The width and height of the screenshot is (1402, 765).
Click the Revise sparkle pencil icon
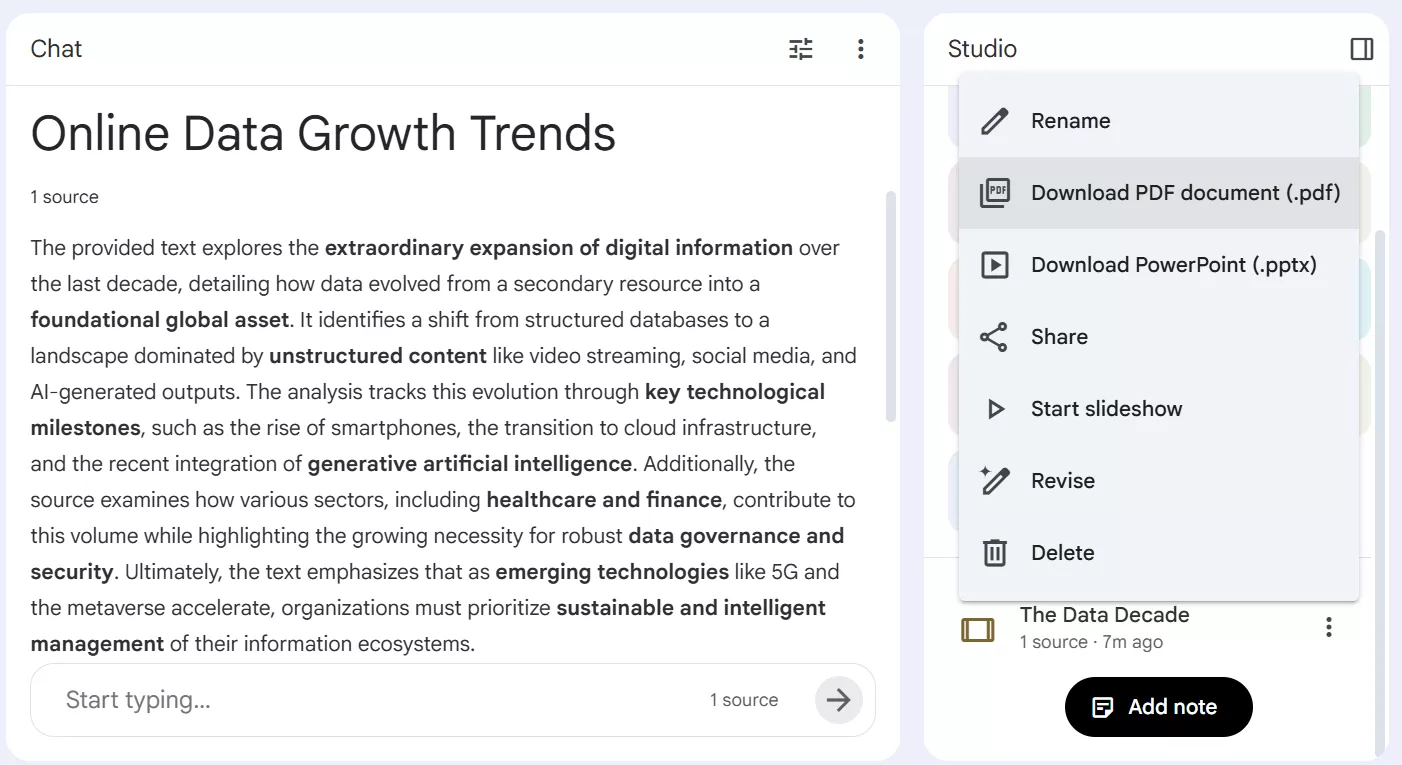(x=994, y=481)
